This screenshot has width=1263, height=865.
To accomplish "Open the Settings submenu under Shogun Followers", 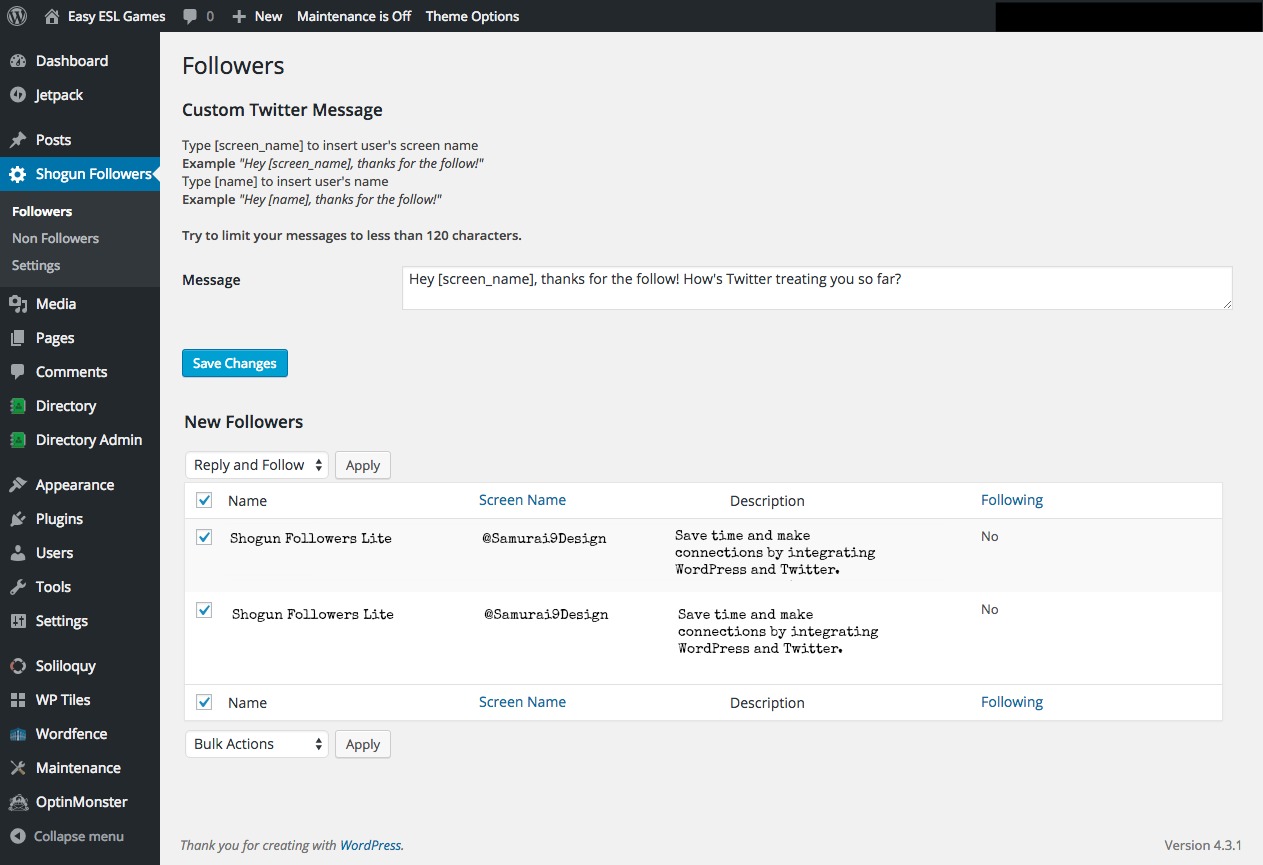I will click(x=36, y=265).
